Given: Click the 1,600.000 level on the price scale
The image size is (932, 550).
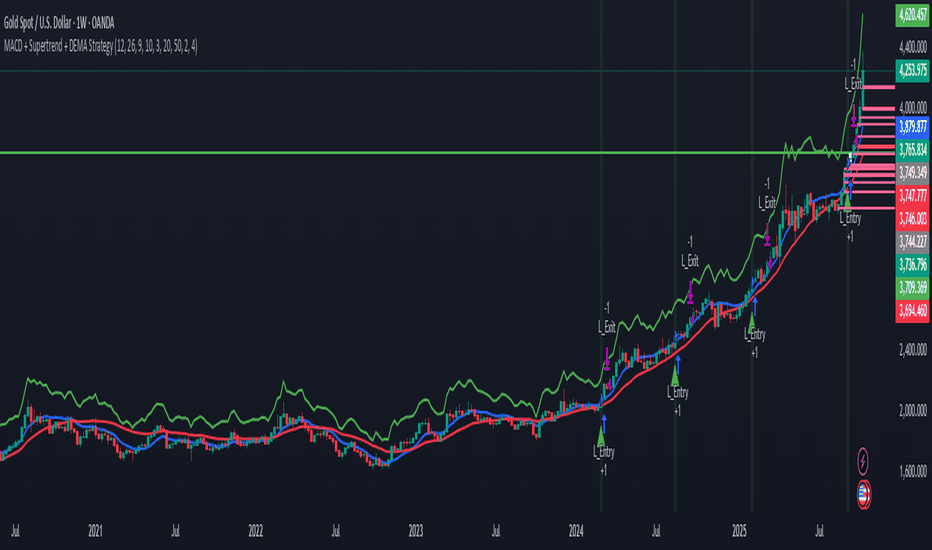Looking at the screenshot, I should pyautogui.click(x=910, y=471).
